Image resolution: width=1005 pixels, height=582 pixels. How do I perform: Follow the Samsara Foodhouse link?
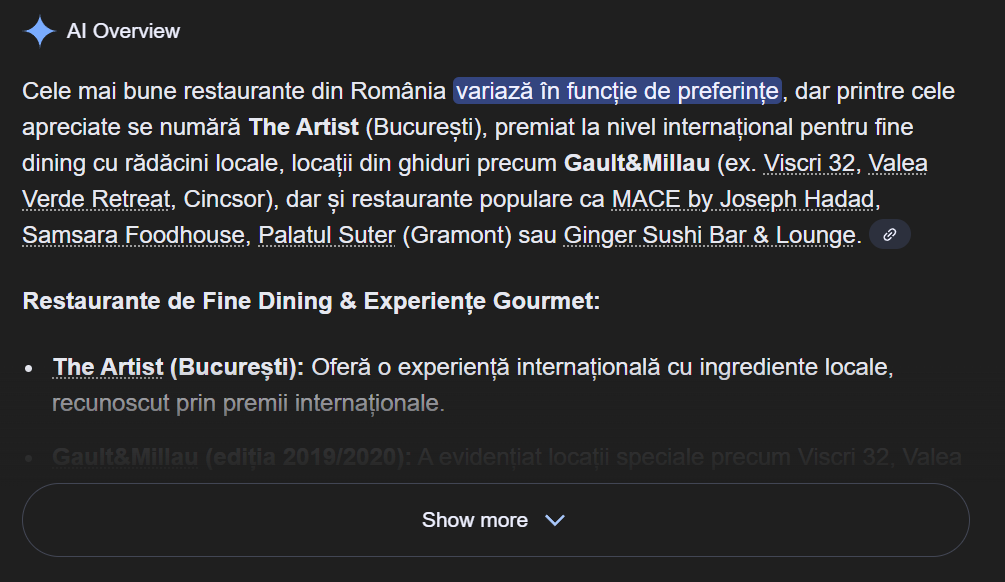tap(133, 235)
